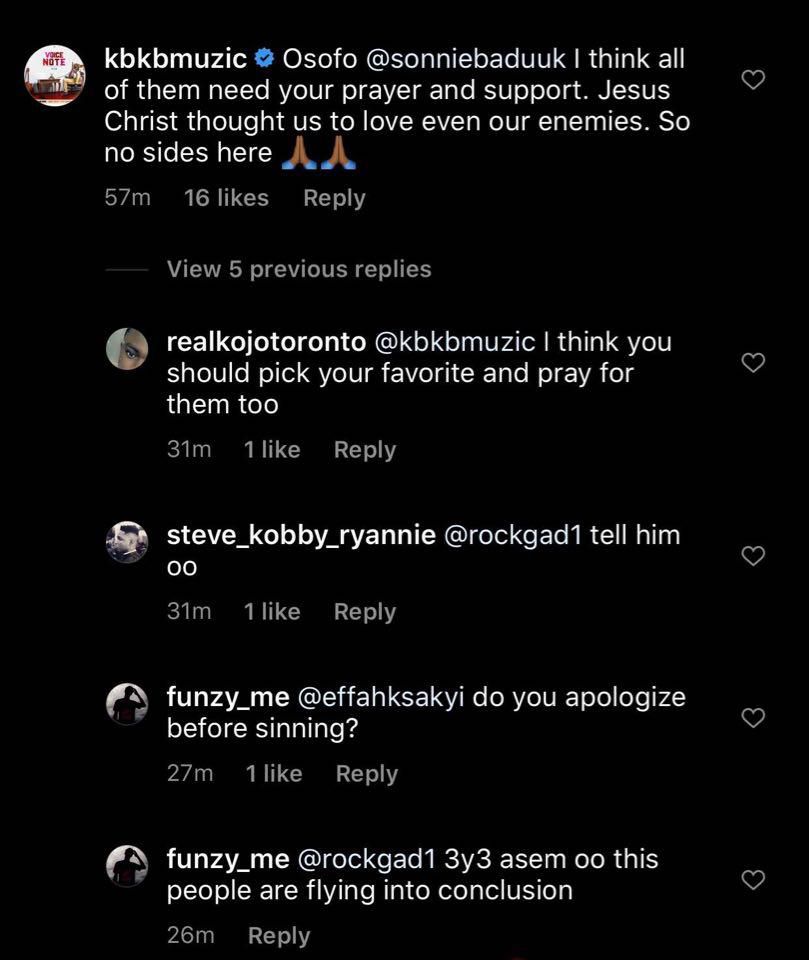Expand View 5 previous replies
Viewport: 809px width, 960px height.
[299, 269]
